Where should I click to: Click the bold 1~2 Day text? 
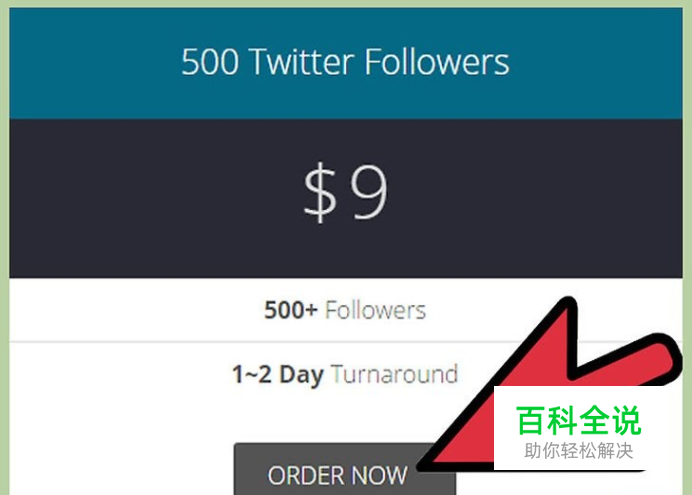click(278, 375)
